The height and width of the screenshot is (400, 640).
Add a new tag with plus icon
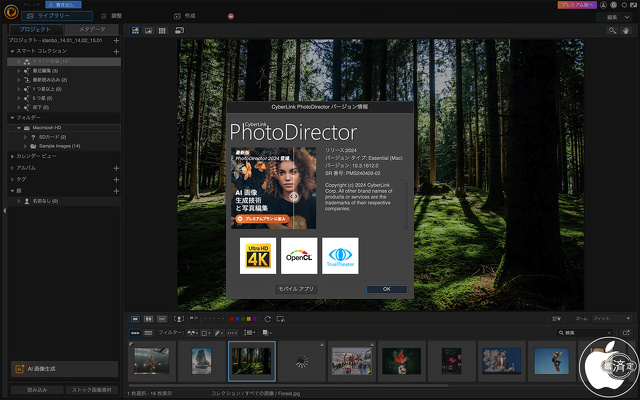click(x=116, y=180)
